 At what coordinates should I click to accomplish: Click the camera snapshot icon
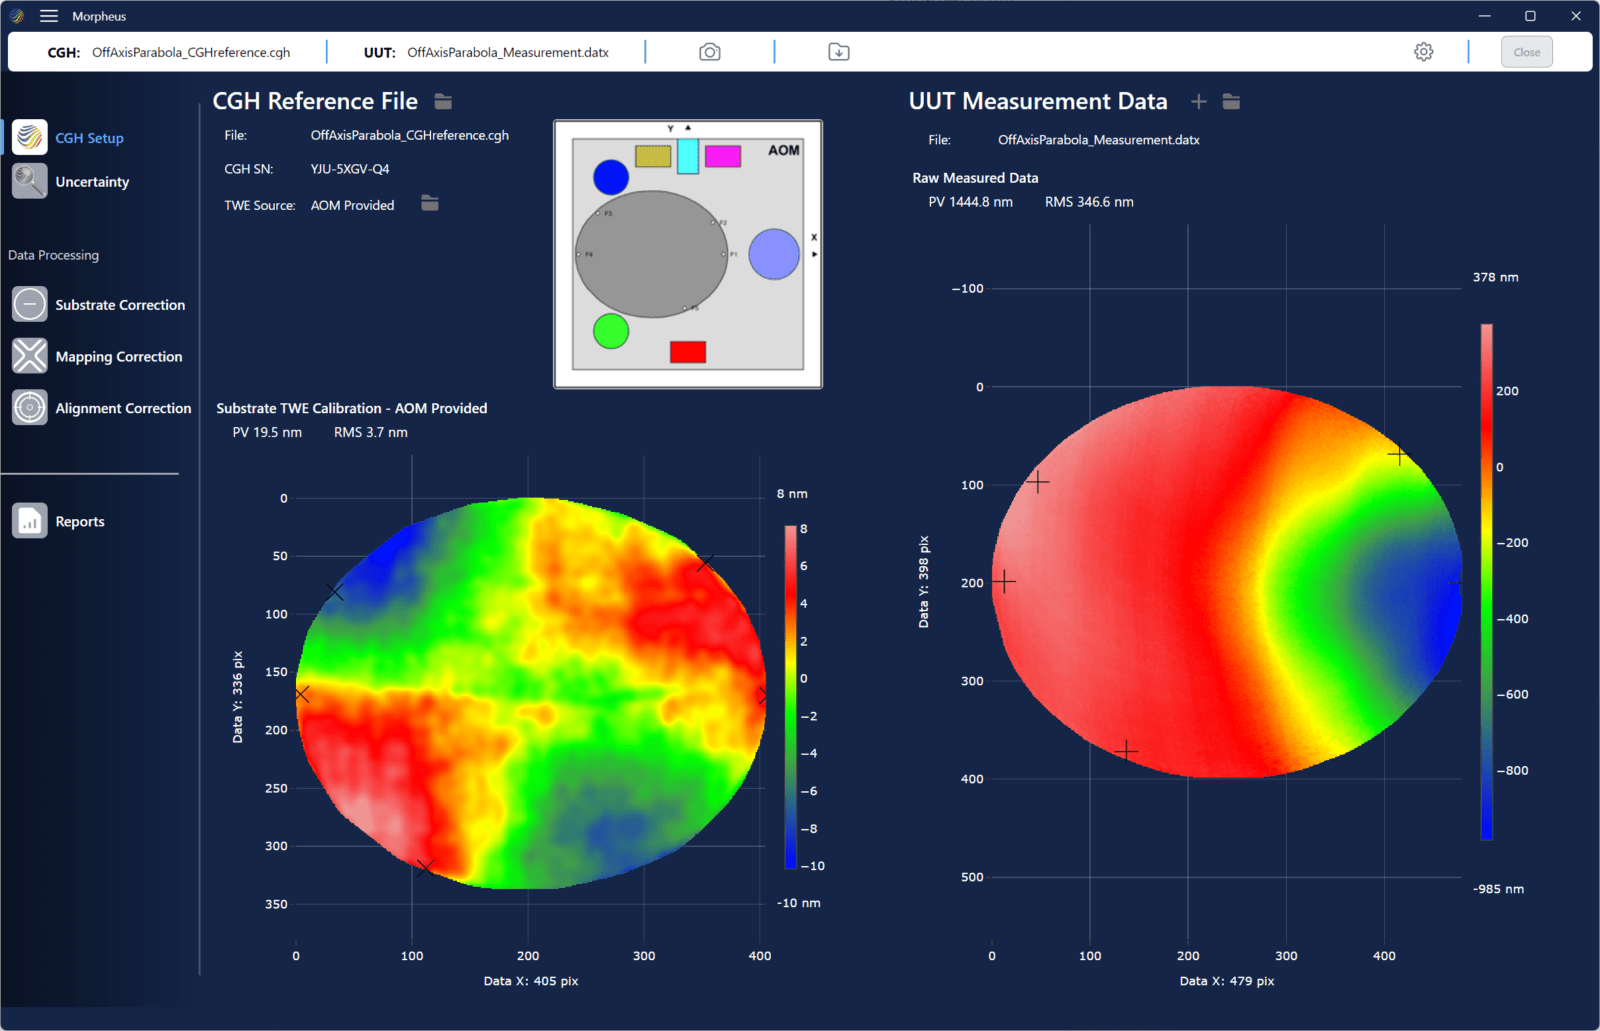click(709, 52)
